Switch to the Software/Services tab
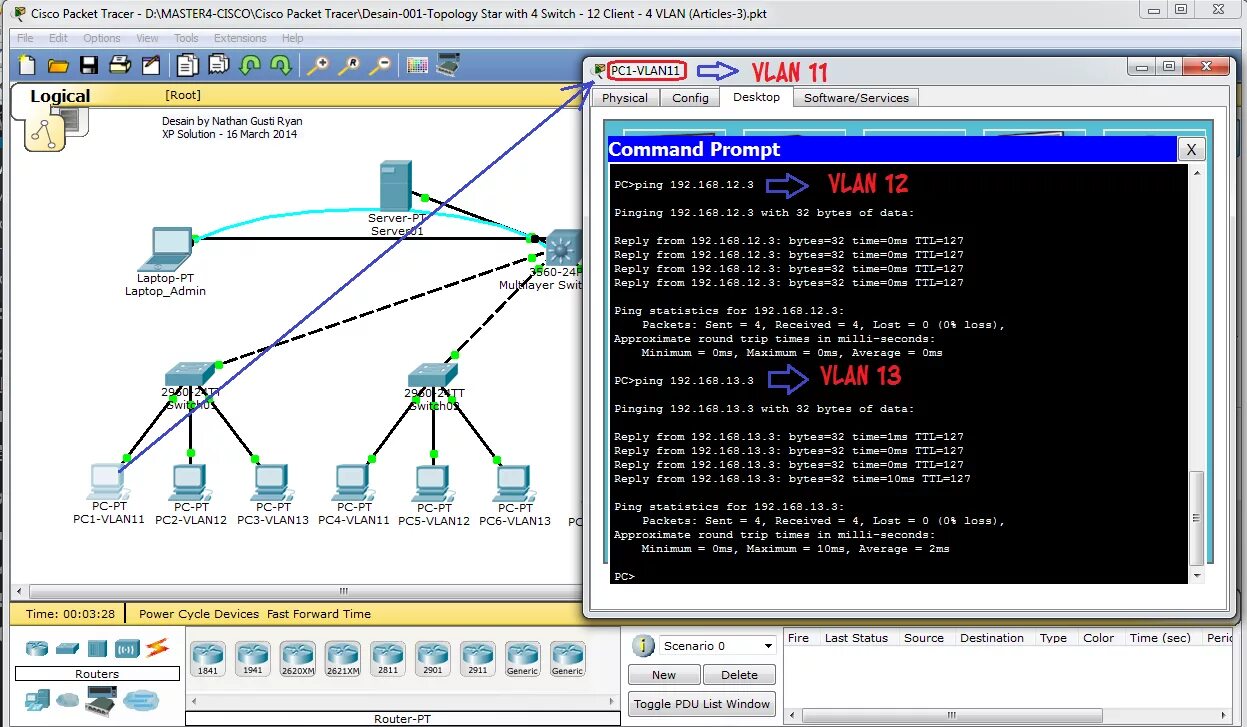 point(856,98)
